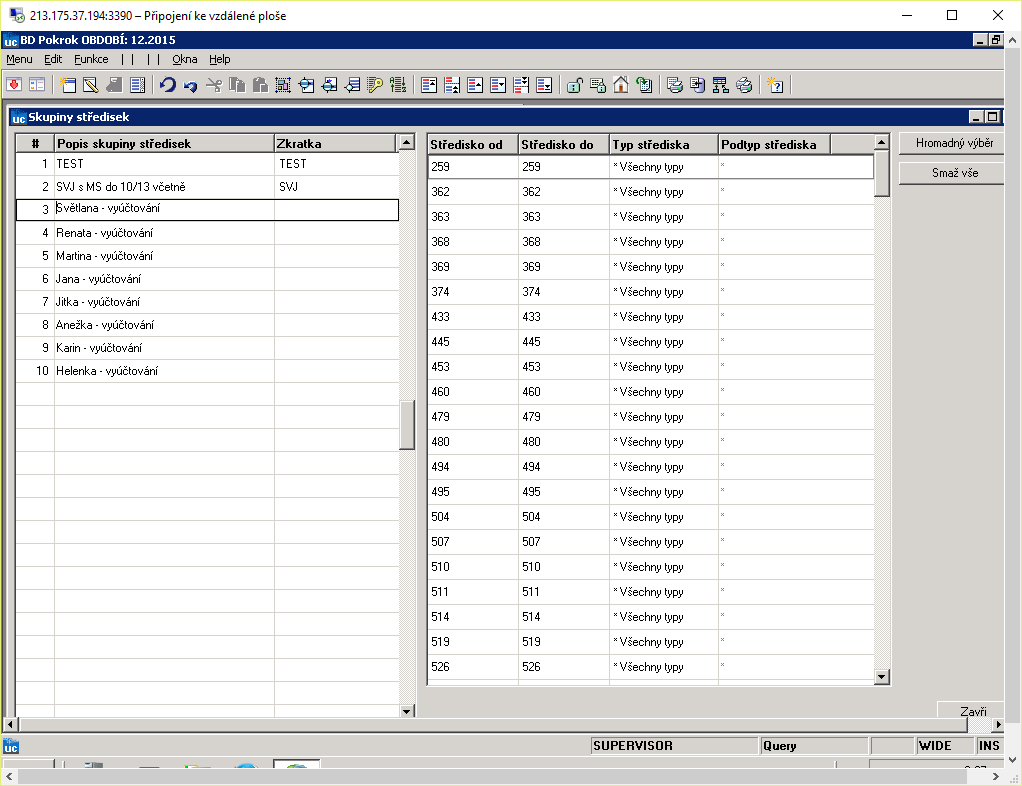Click the house home icon

coord(620,85)
